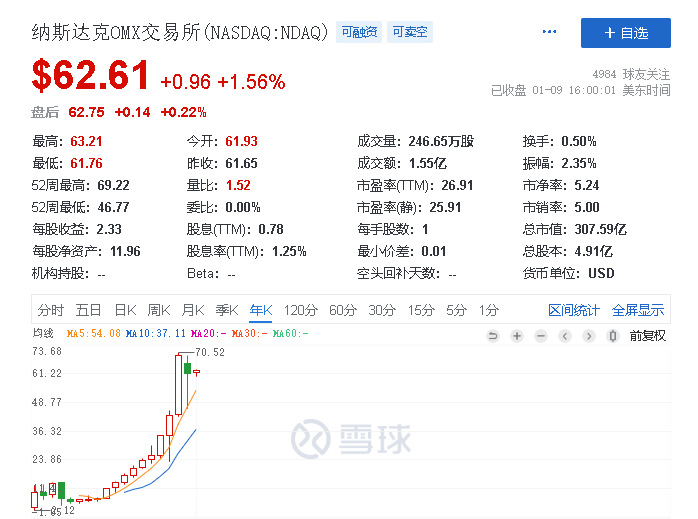Screen dimensions: 698x519
Task: Select the 年K chart tab
Action: tap(261, 310)
